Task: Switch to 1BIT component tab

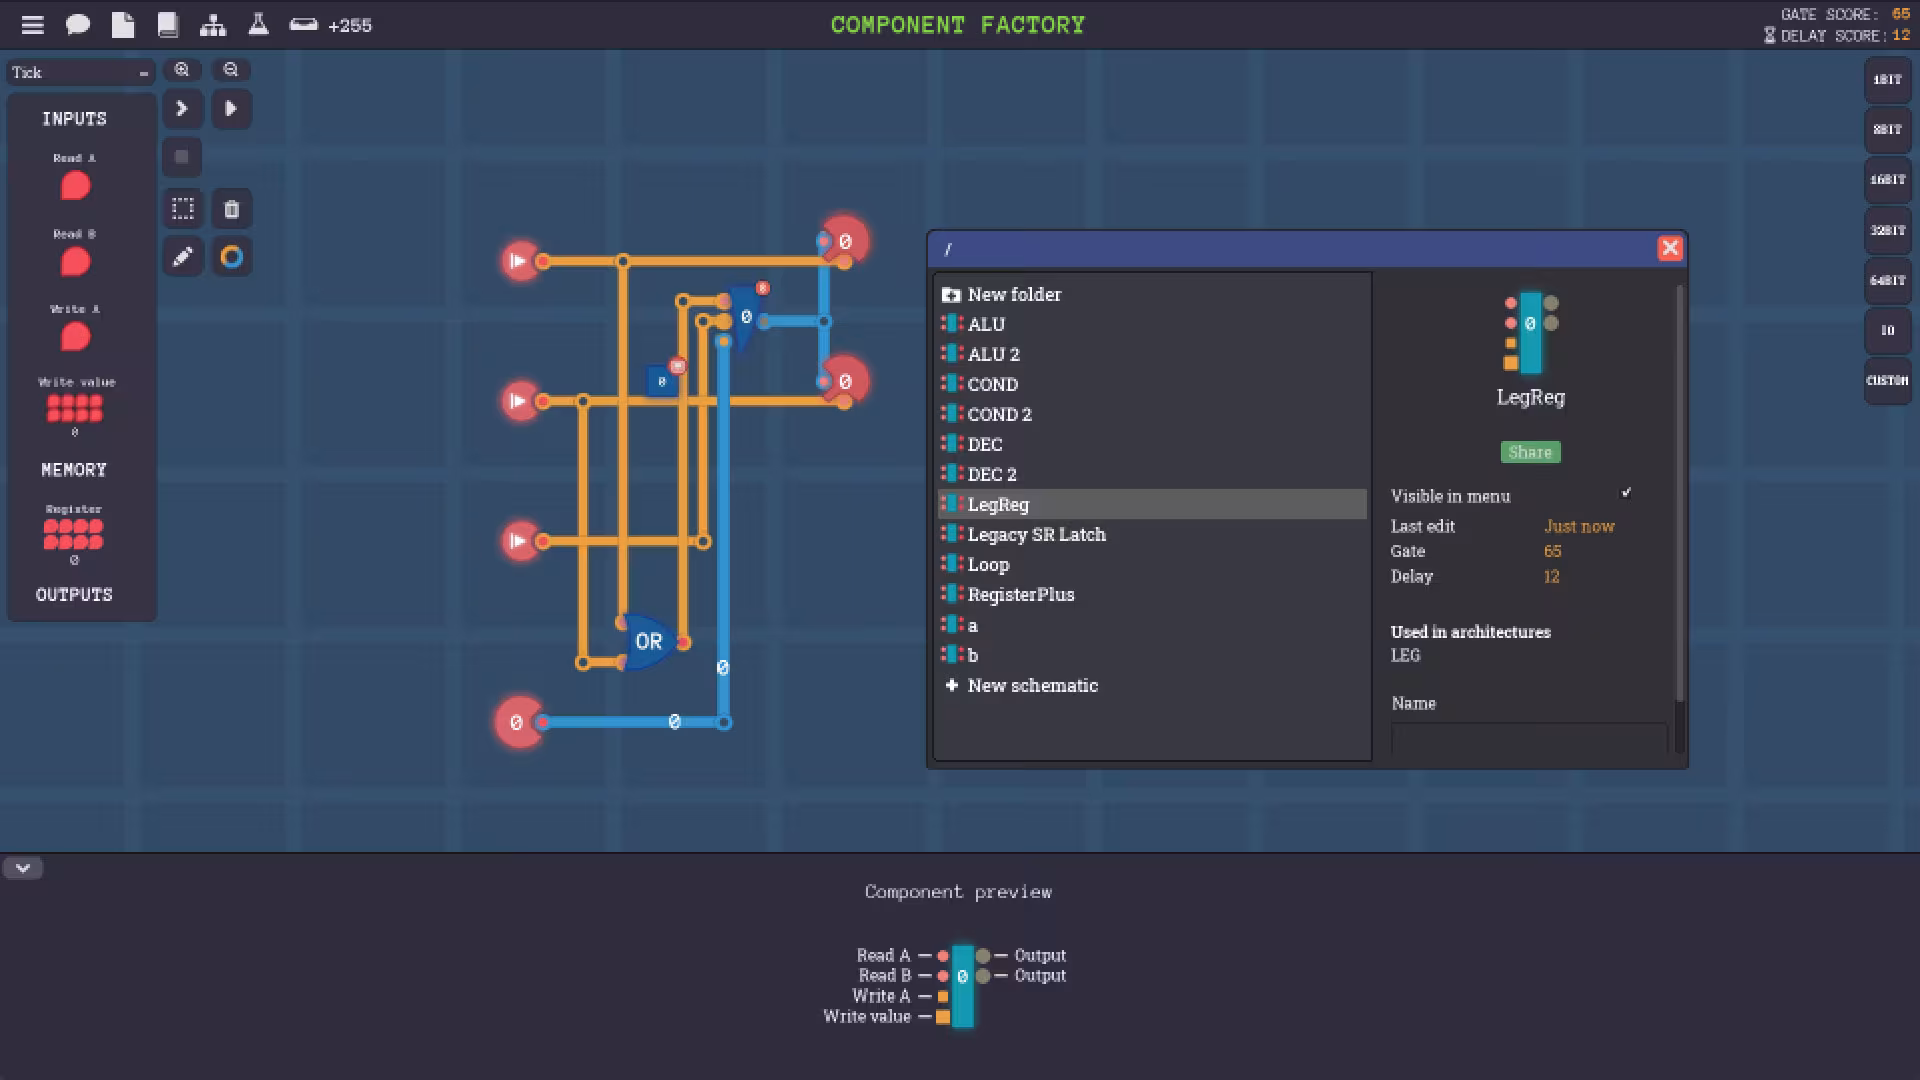Action: [x=1887, y=80]
